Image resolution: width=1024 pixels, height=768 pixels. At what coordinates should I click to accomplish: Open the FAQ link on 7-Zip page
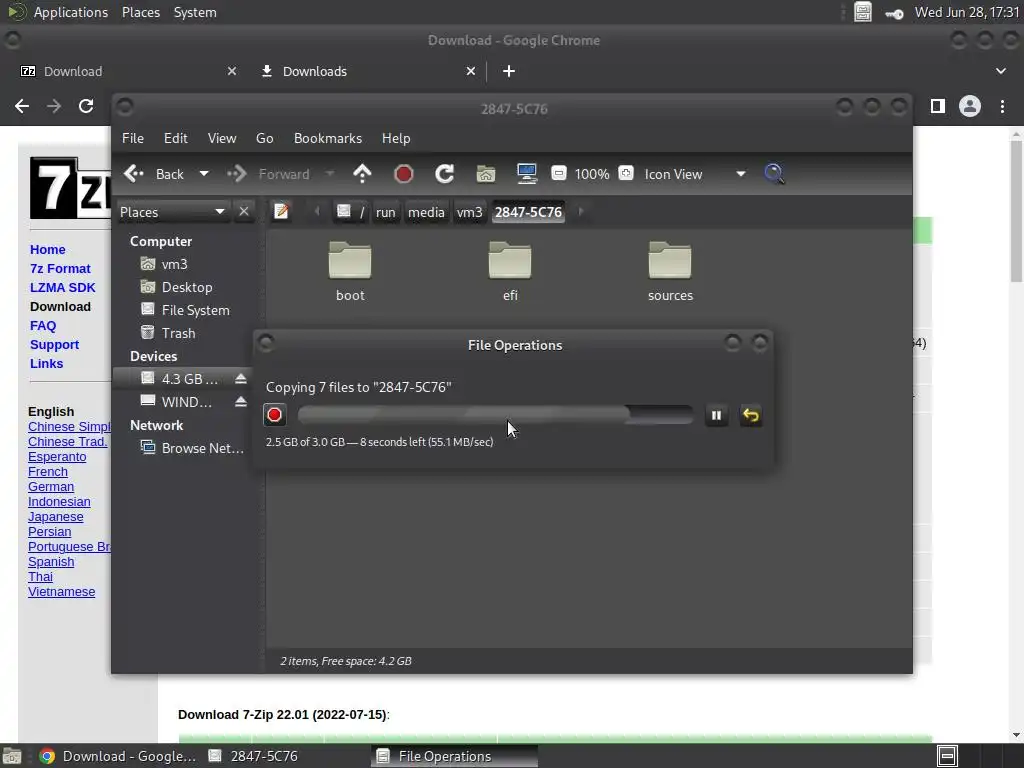pyautogui.click(x=43, y=325)
